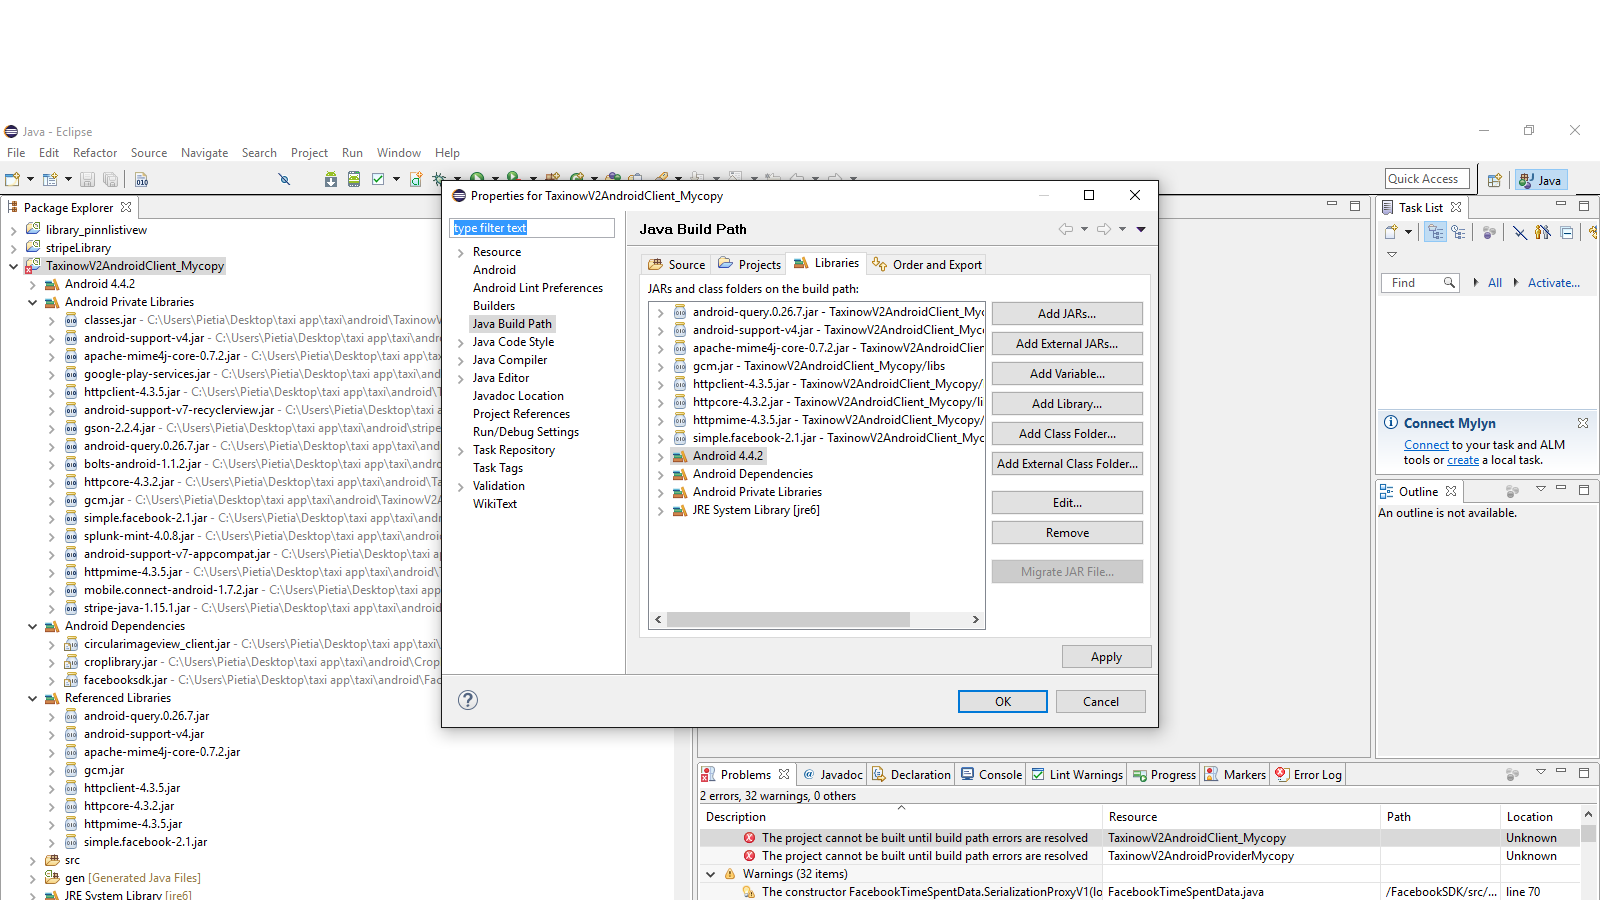Viewport: 1600px width, 900px height.
Task: Select gson-2.2.4.jar in Package Explorer
Action: click(119, 428)
